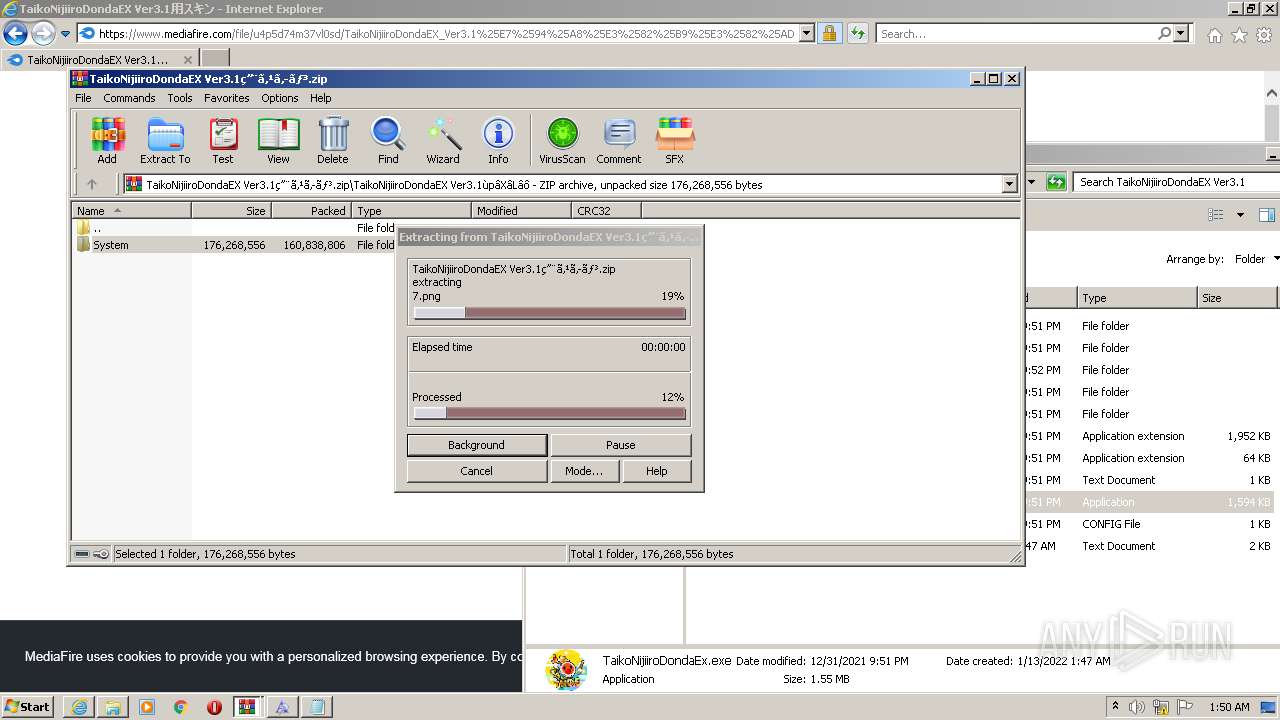This screenshot has height=720, width=1280.
Task: Create SFX self-extracting archive
Action: 675,140
